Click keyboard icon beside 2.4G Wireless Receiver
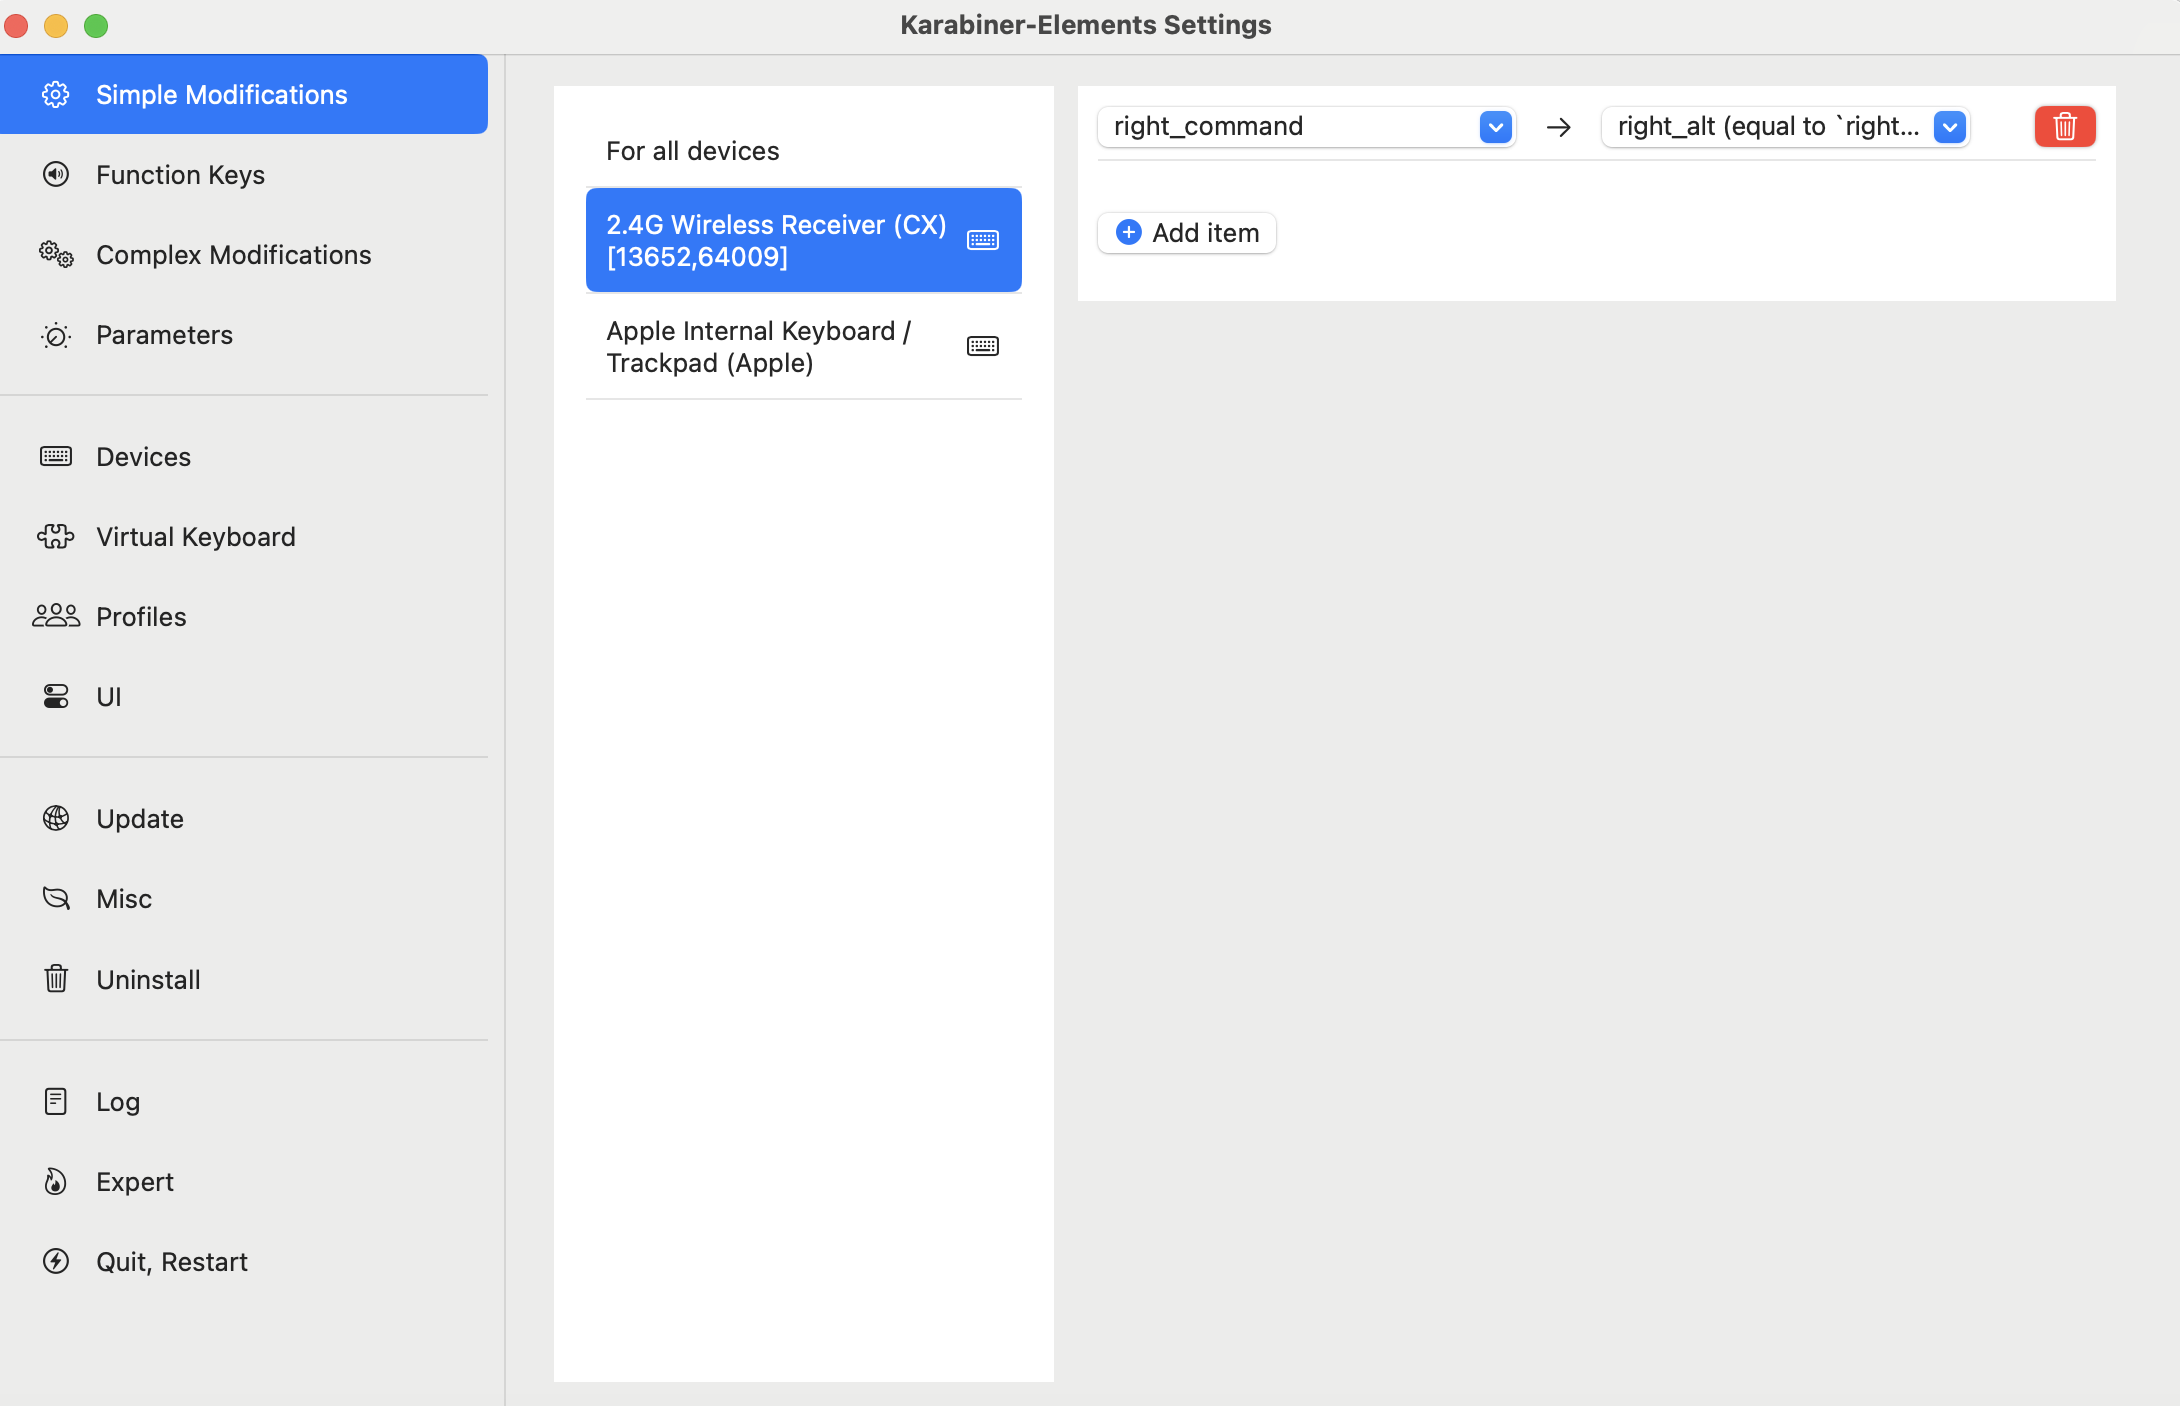This screenshot has height=1406, width=2180. [982, 240]
